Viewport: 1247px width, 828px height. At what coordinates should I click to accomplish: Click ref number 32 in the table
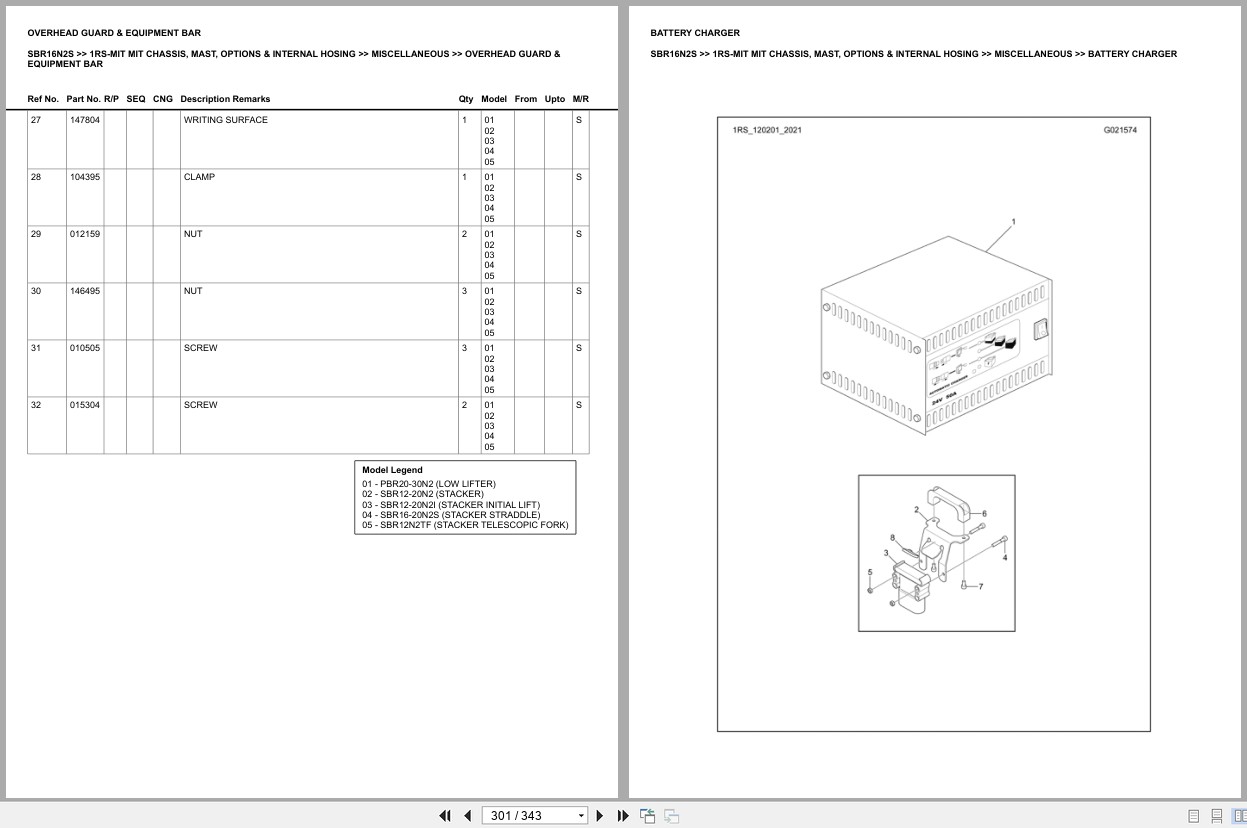(x=36, y=405)
